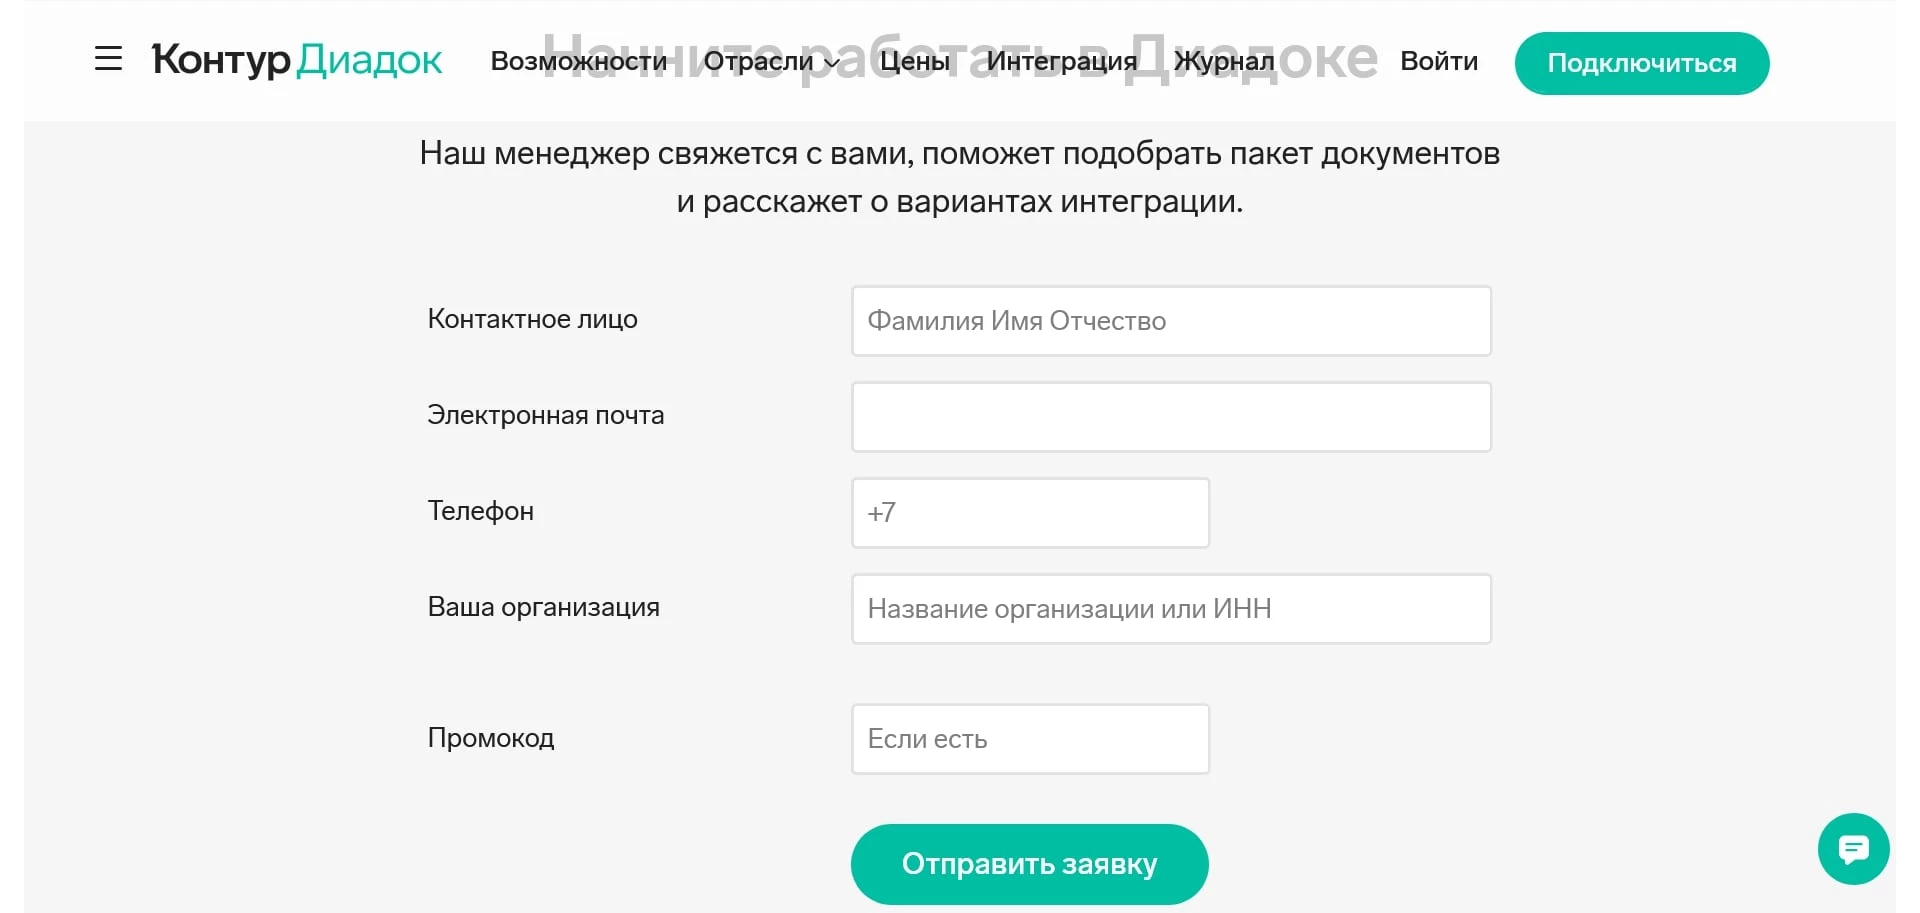Open the Возможности menu item

pyautogui.click(x=580, y=61)
